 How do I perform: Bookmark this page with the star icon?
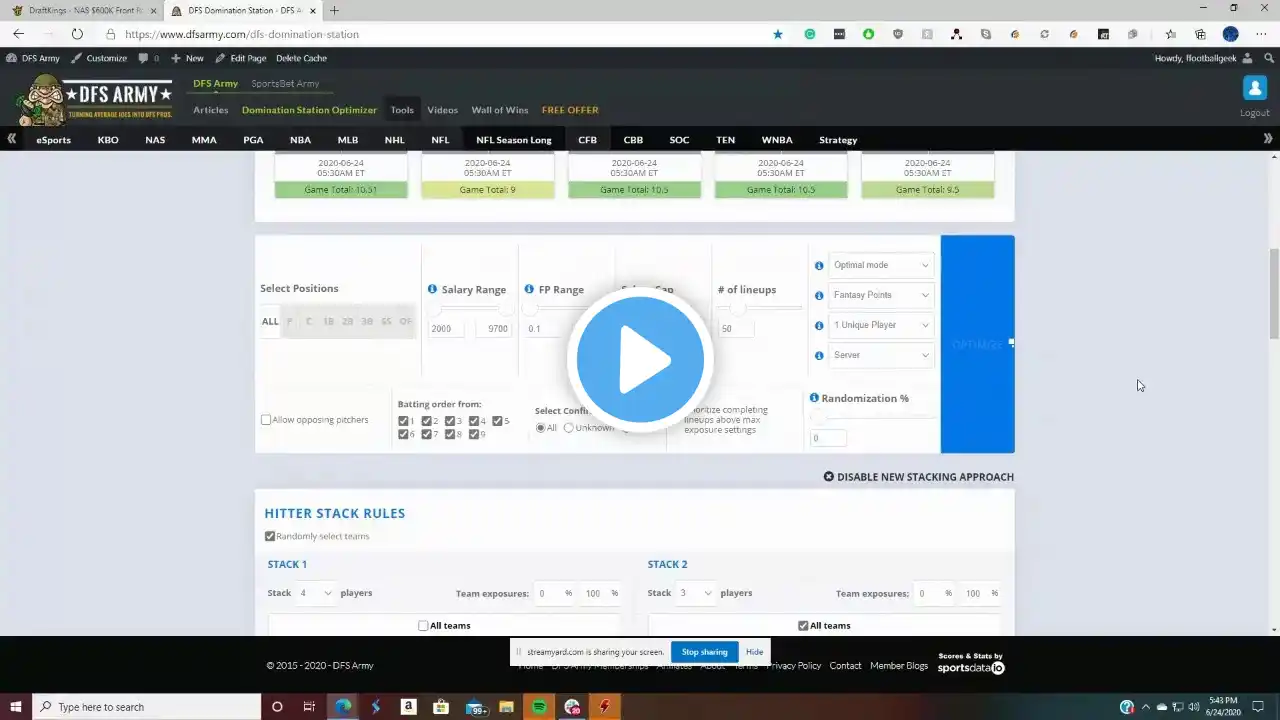pos(778,34)
